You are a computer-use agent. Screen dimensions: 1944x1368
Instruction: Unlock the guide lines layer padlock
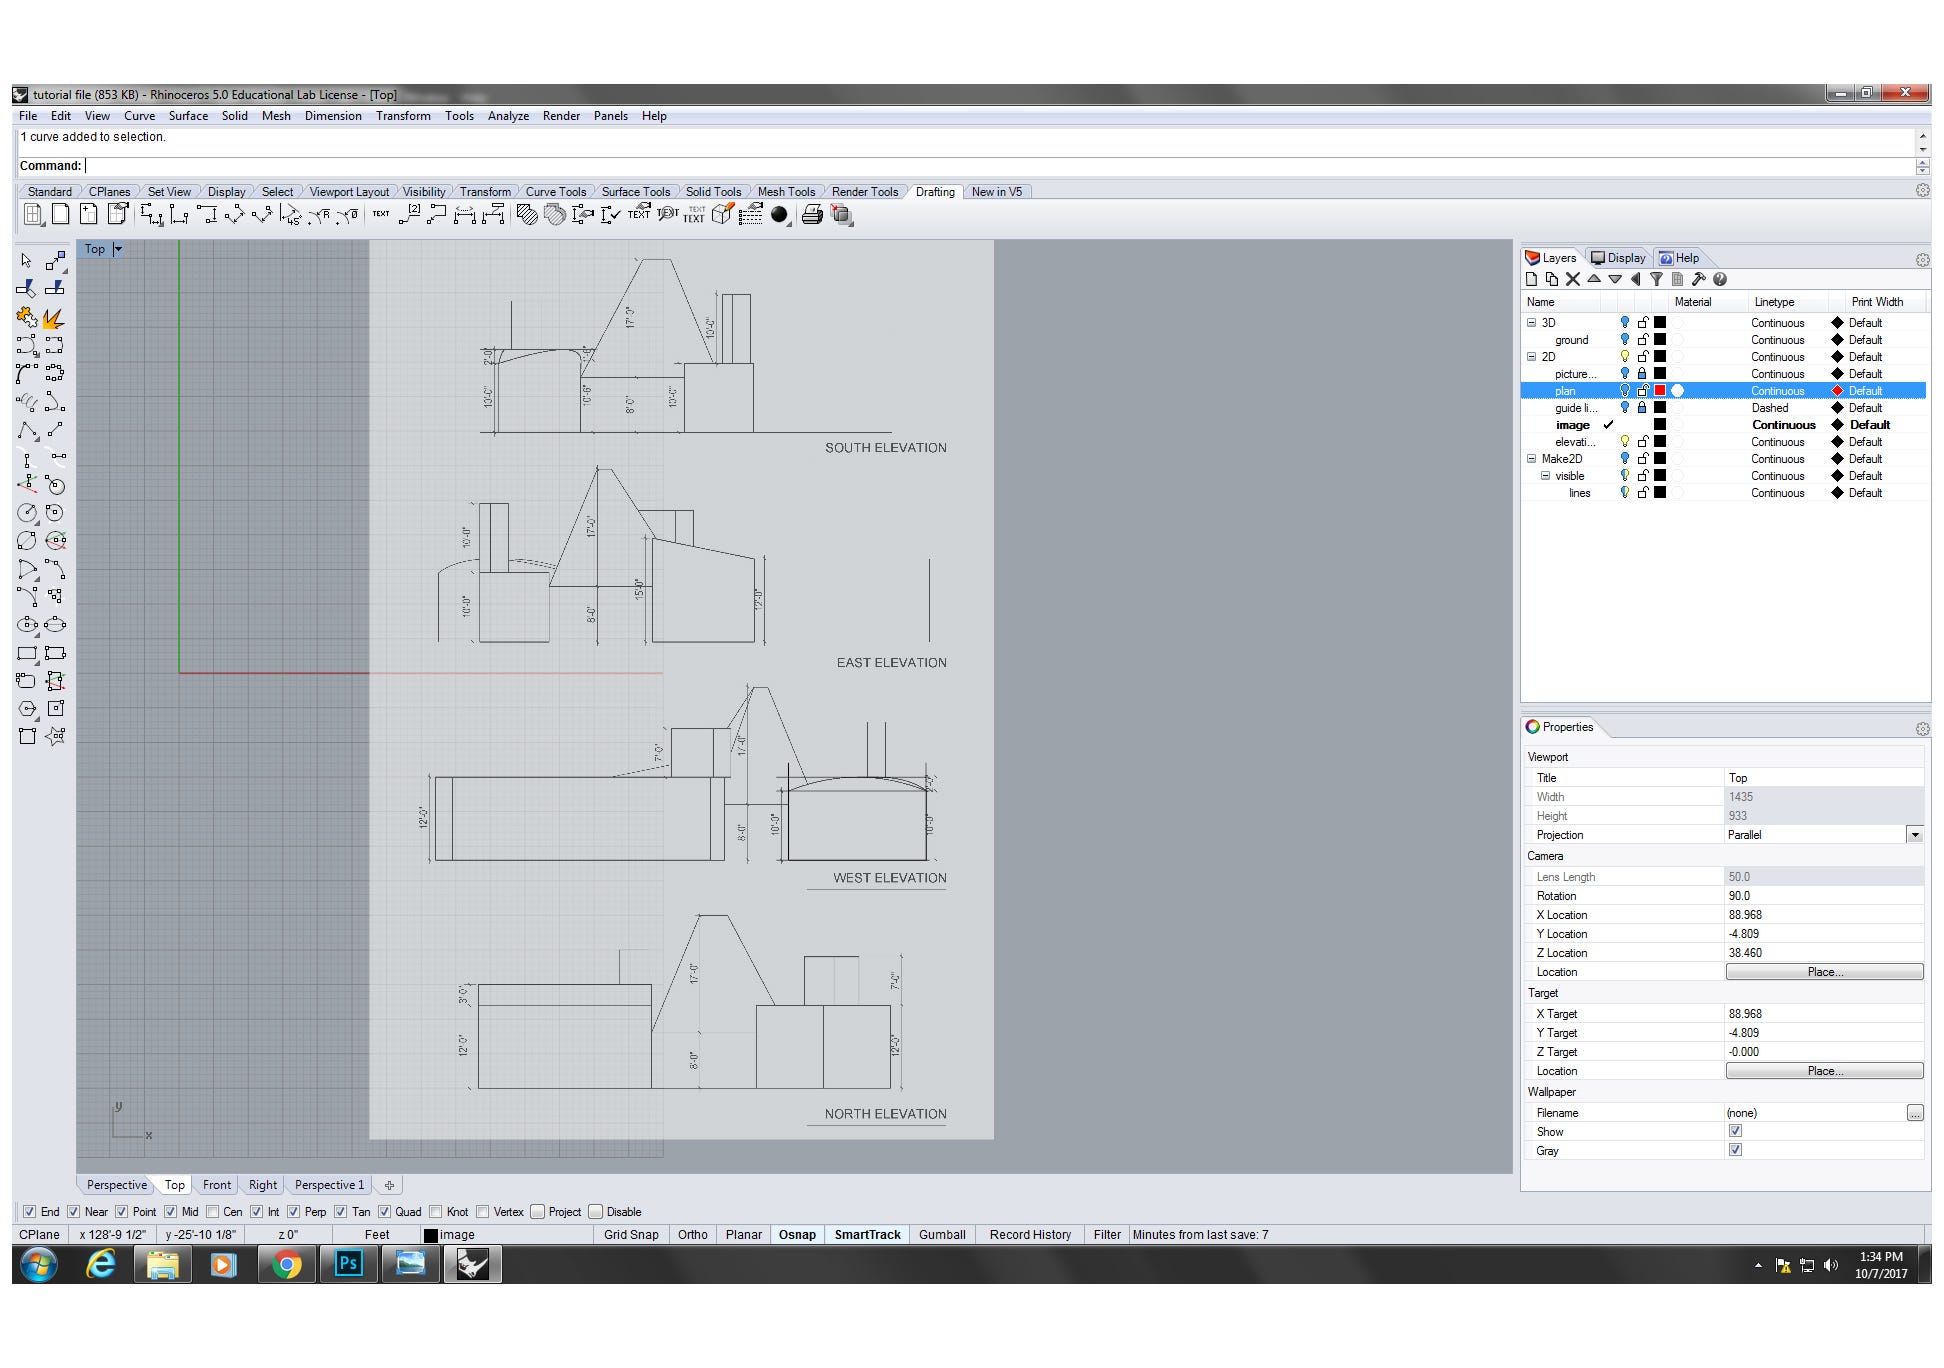(x=1641, y=408)
